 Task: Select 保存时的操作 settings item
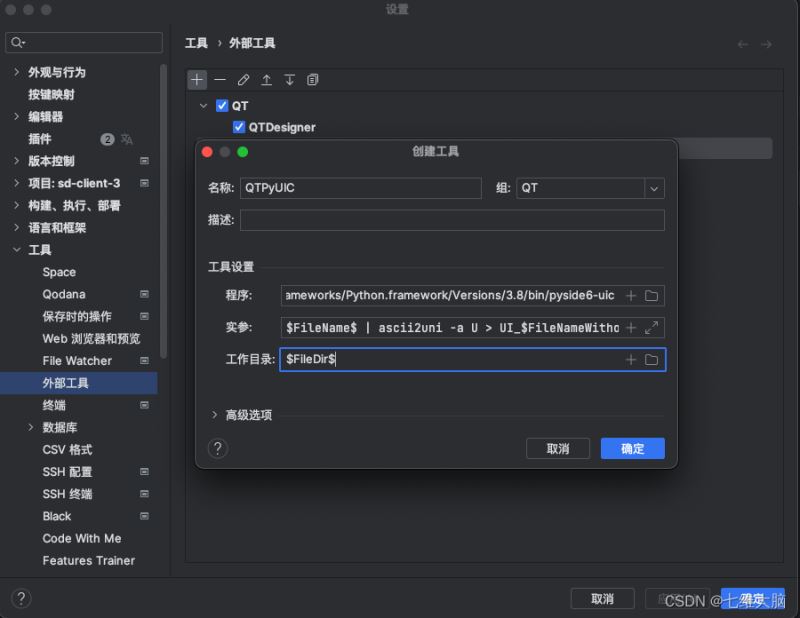[77, 316]
